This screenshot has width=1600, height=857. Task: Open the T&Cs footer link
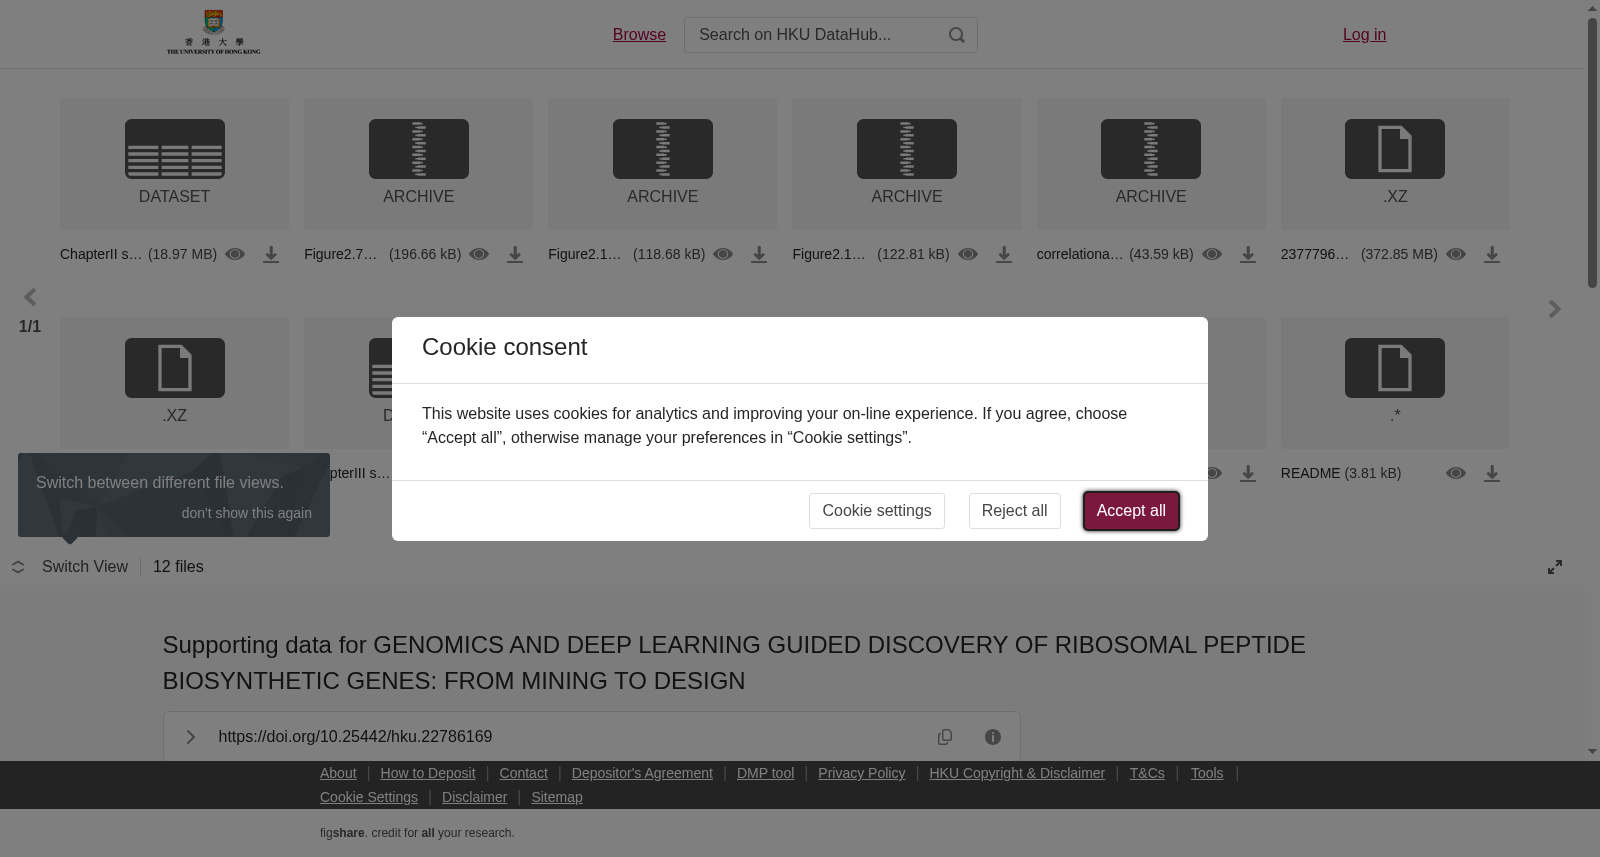tap(1147, 773)
